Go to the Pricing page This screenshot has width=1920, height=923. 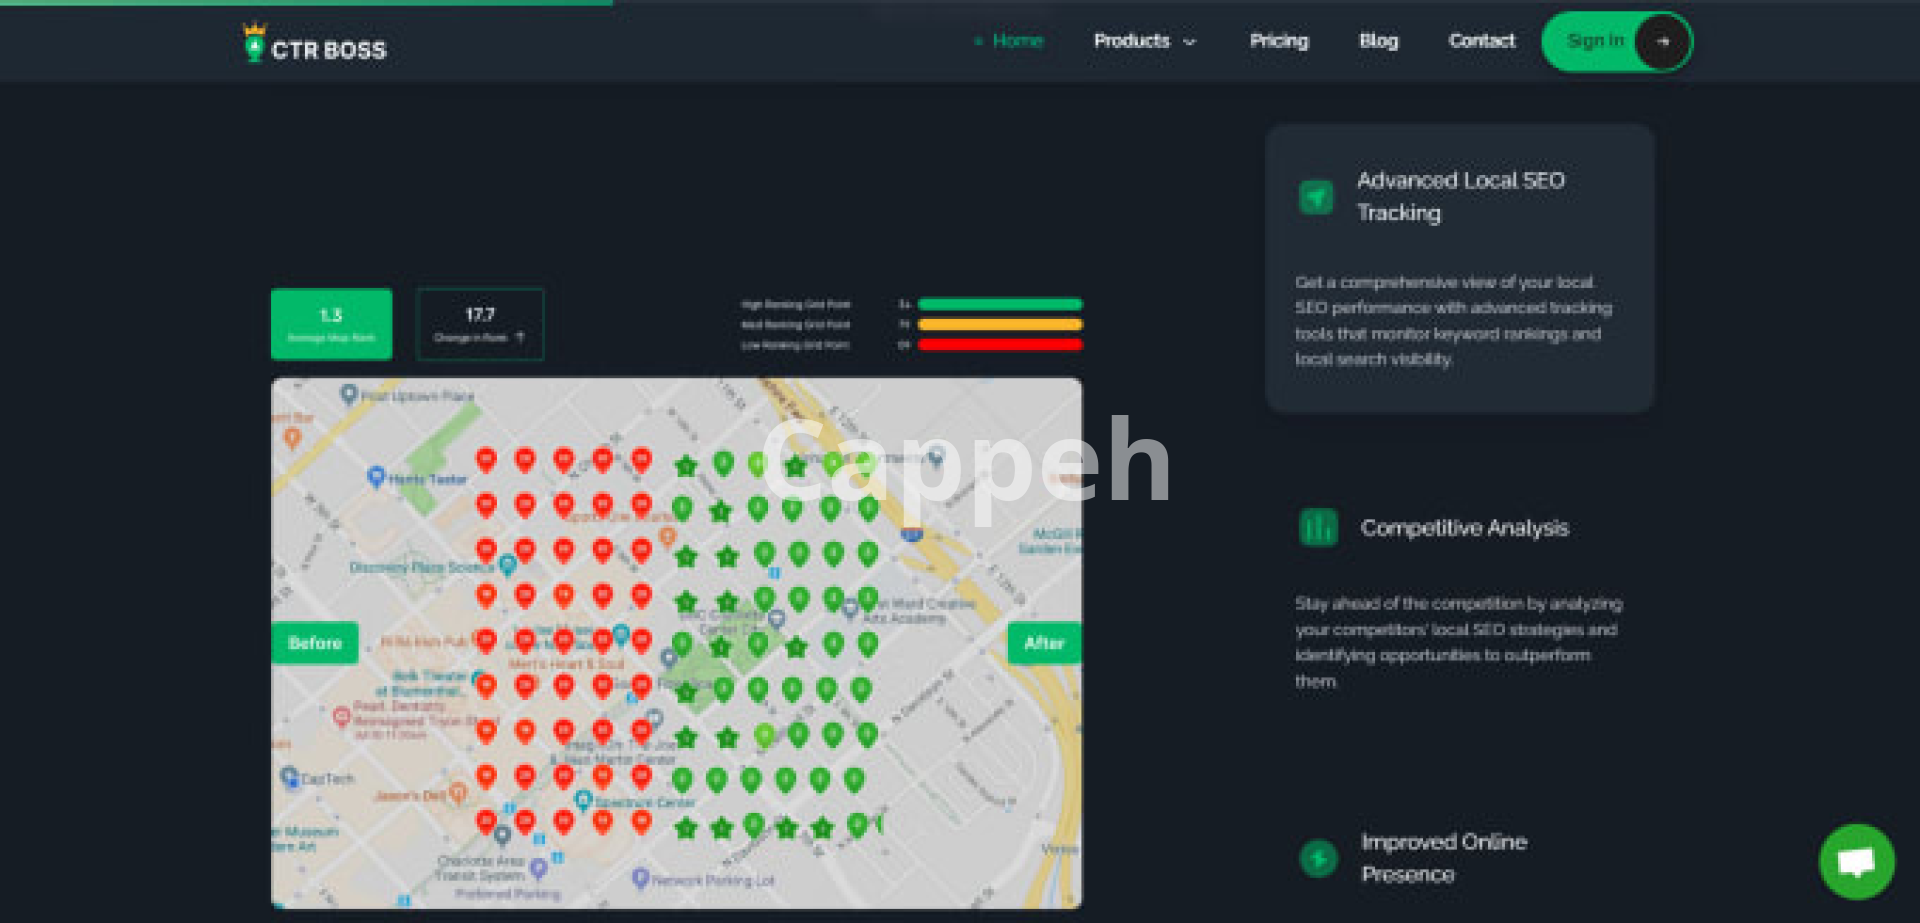(1278, 41)
